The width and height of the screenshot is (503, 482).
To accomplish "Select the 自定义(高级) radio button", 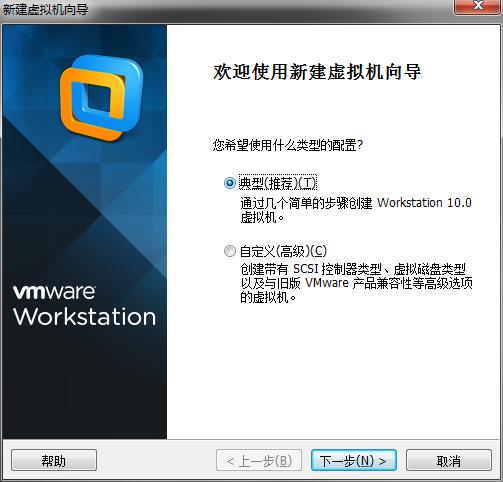I will [230, 251].
